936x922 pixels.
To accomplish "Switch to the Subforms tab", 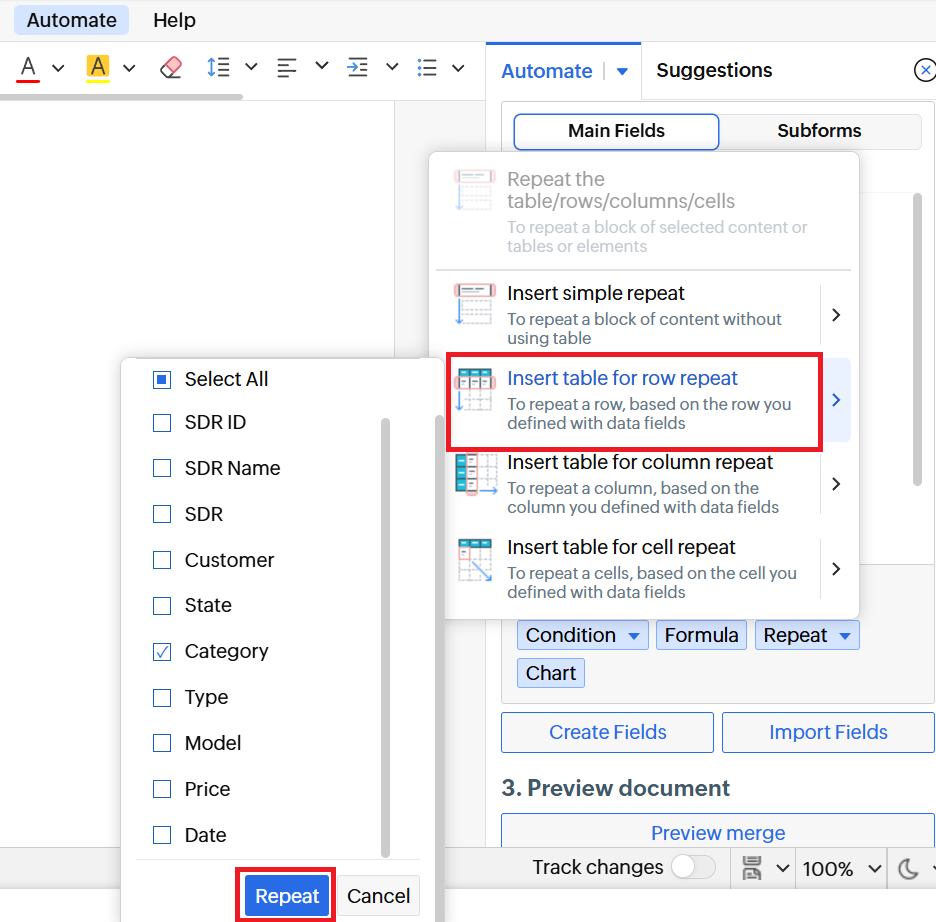I will pos(819,131).
